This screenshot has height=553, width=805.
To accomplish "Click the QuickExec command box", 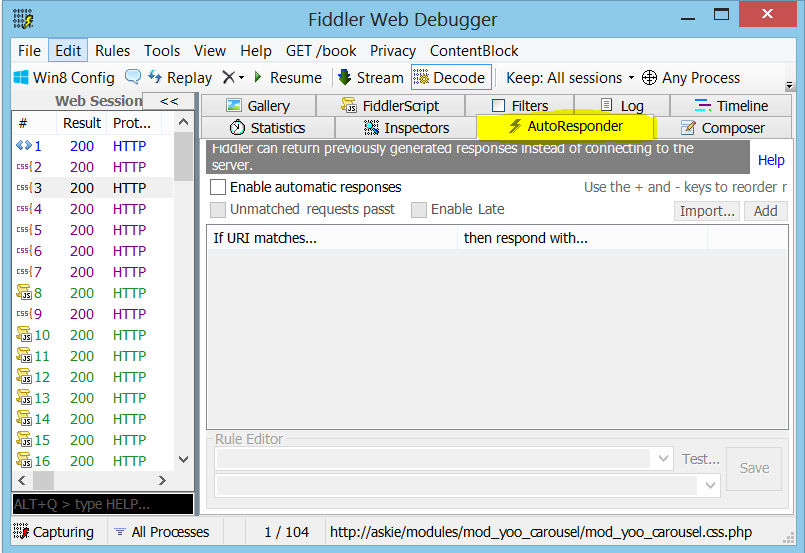I will (103, 504).
